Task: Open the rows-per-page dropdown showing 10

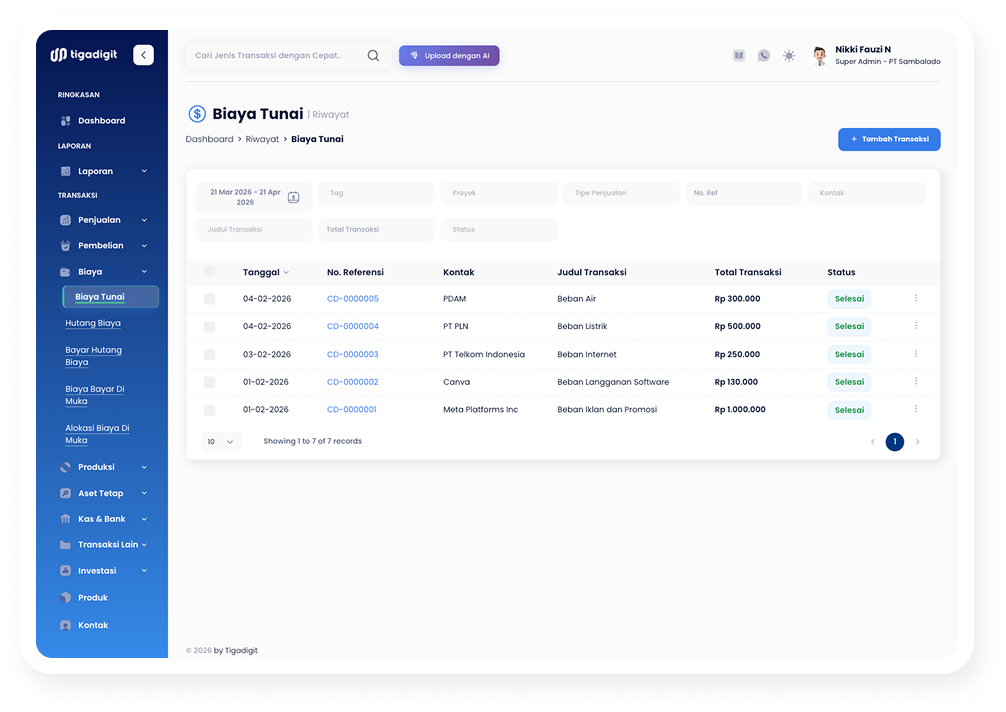Action: [x=221, y=442]
